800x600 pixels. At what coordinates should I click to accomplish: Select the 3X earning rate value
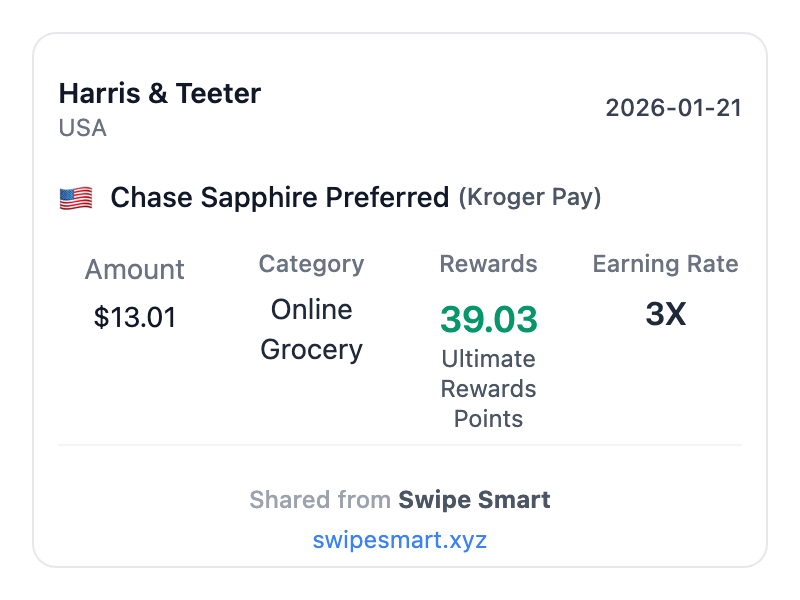[665, 314]
